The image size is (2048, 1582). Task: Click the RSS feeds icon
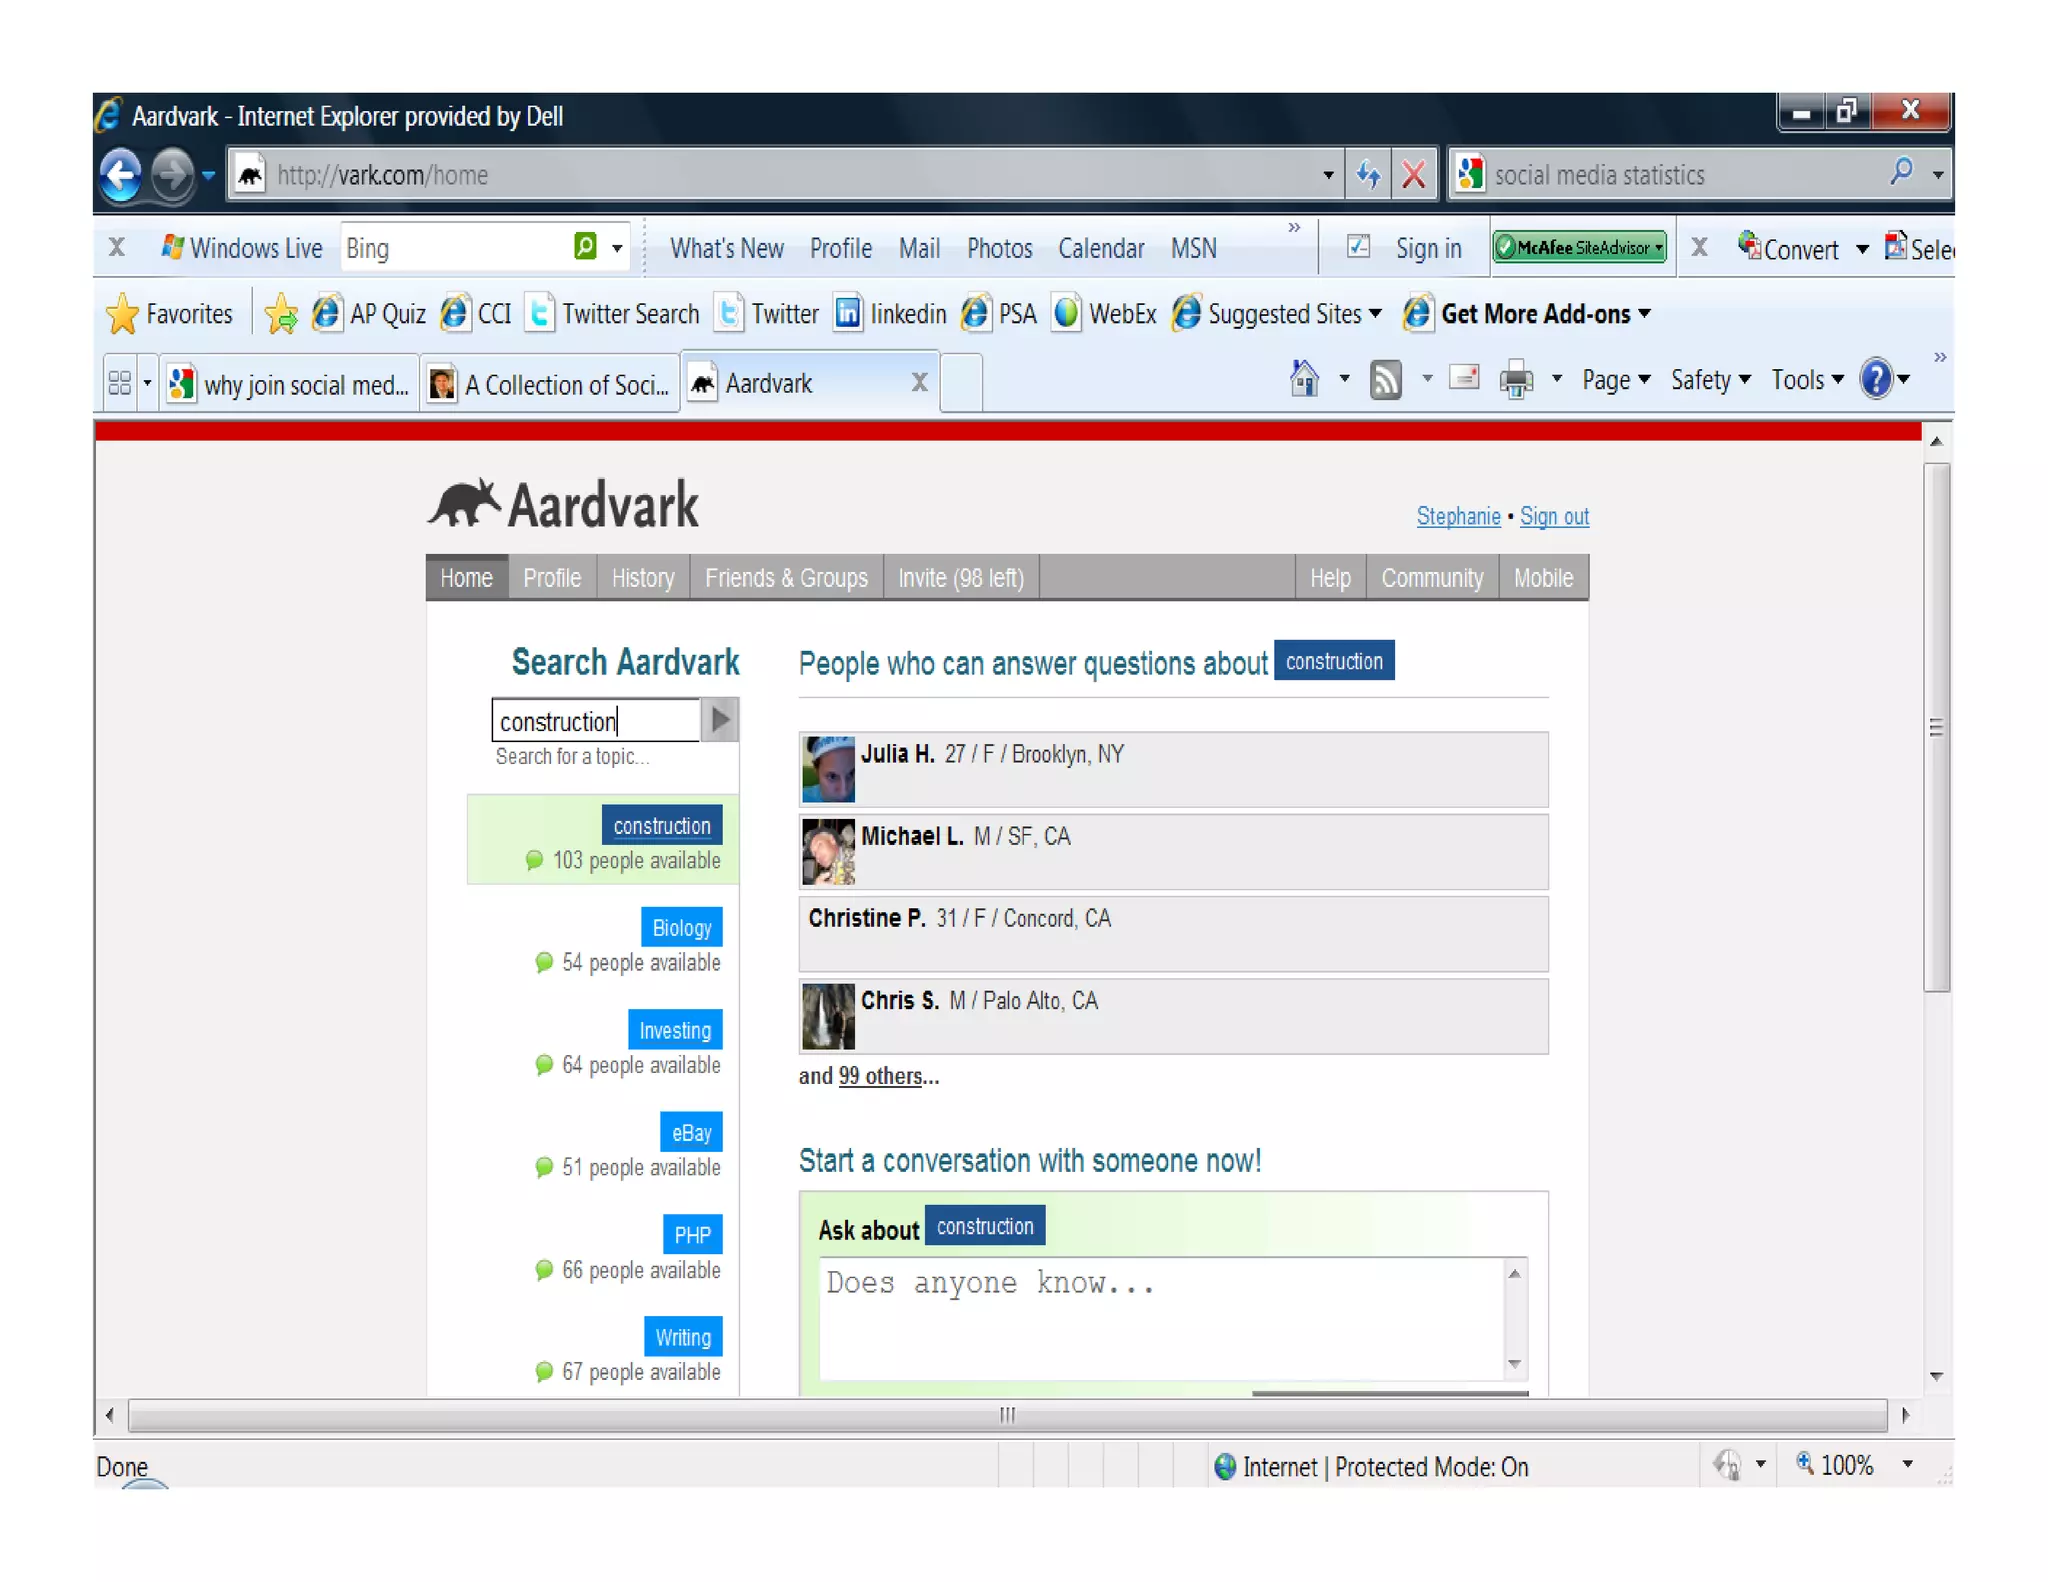(1385, 380)
